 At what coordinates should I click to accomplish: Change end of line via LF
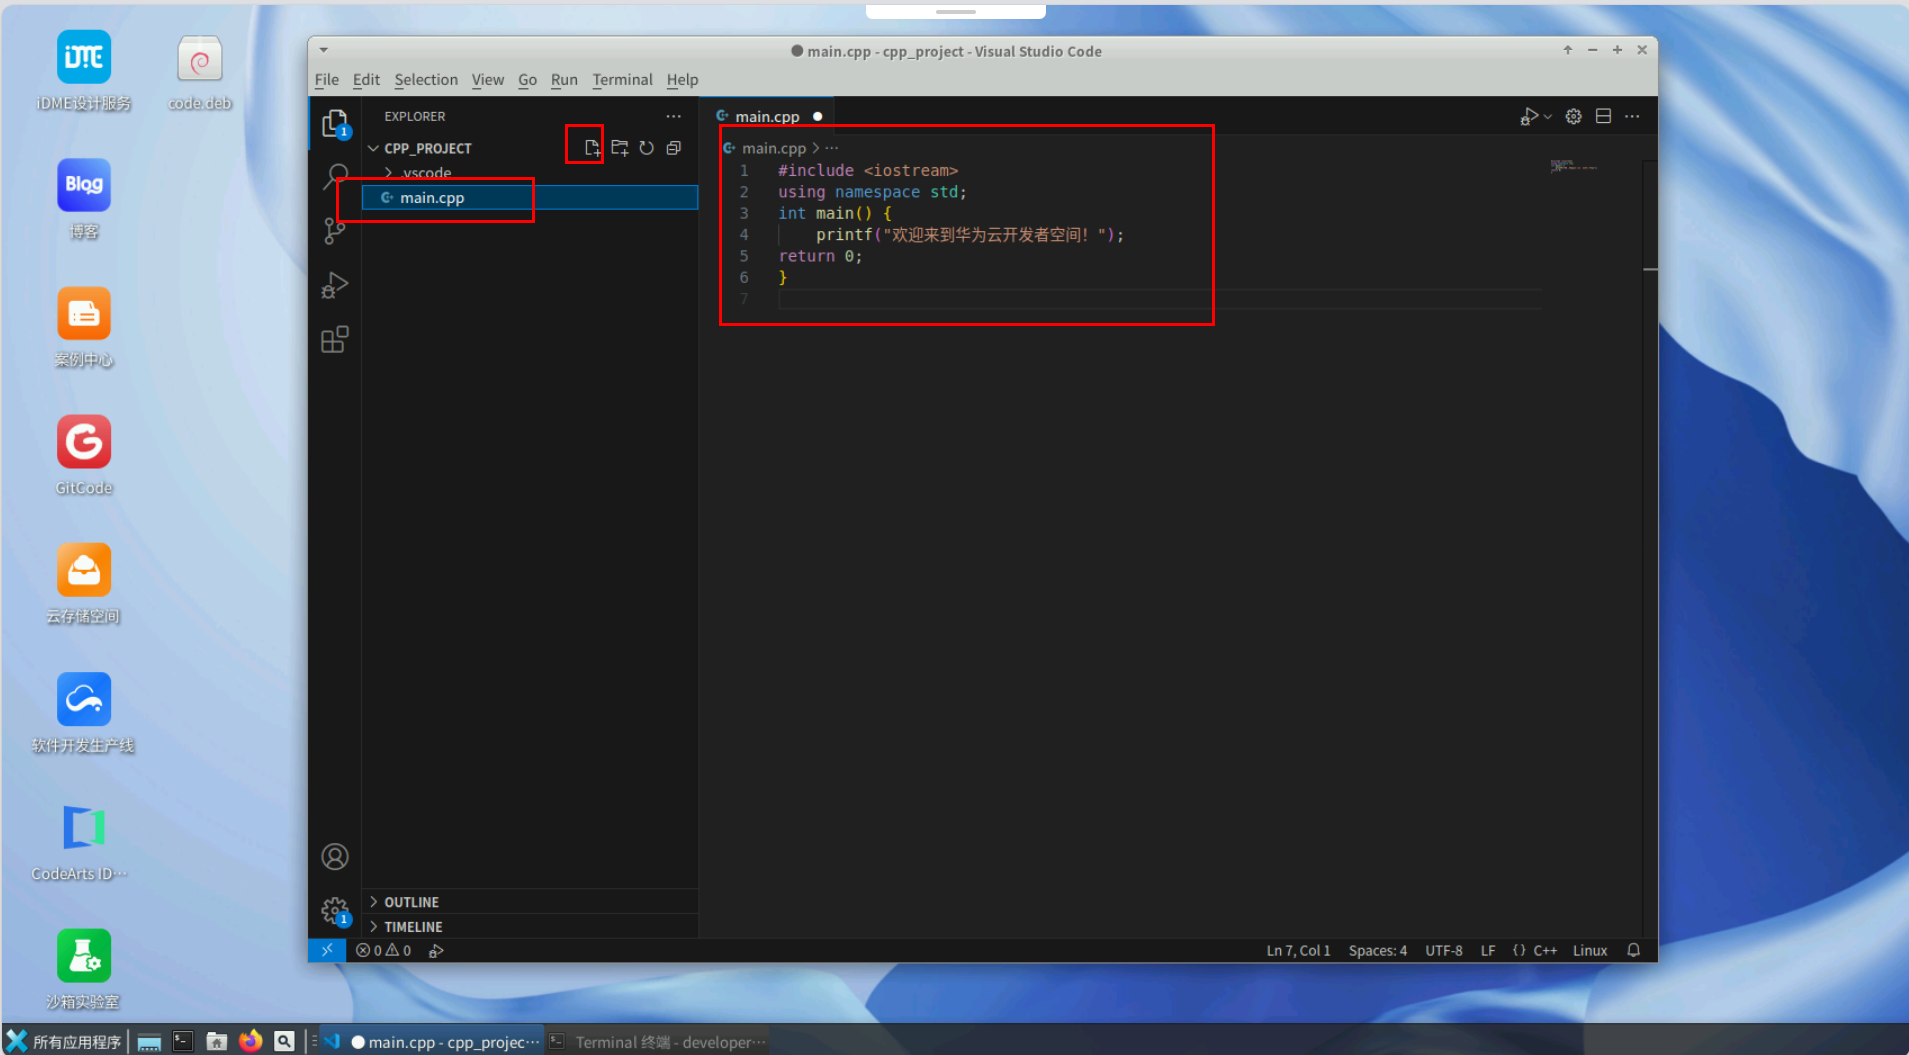[x=1488, y=950]
